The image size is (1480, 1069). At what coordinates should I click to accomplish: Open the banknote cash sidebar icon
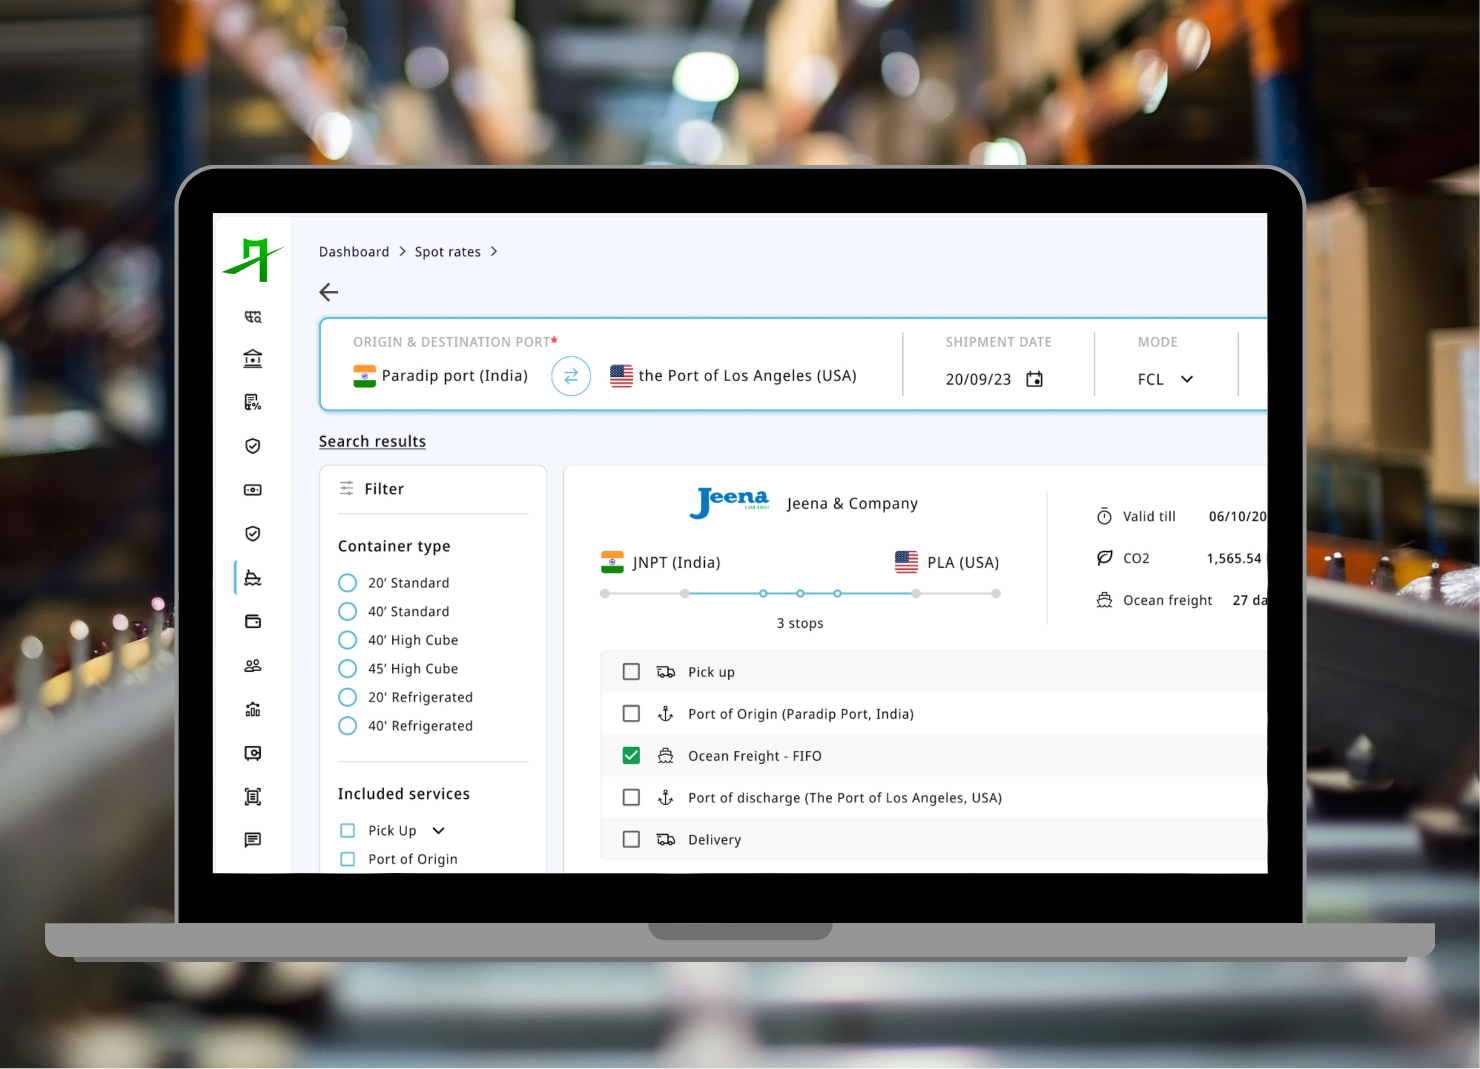coord(253,490)
